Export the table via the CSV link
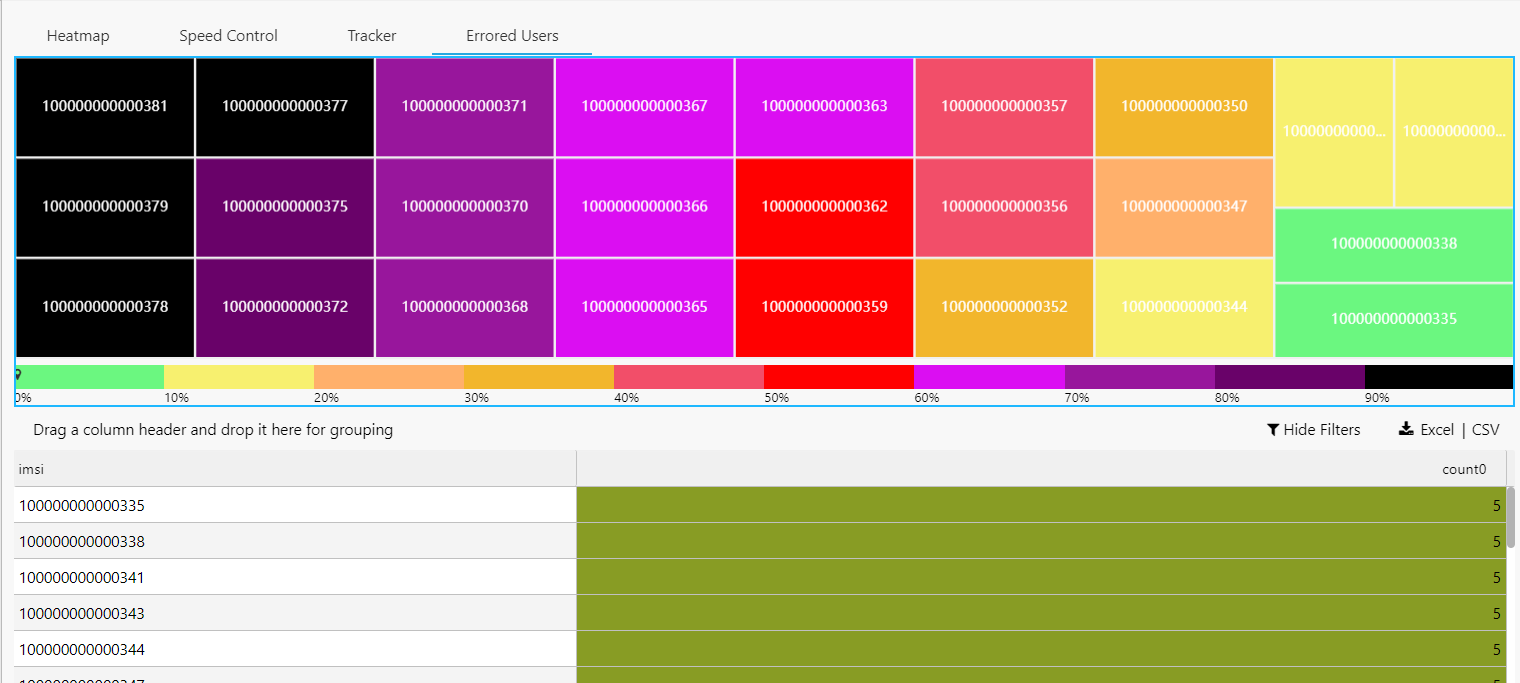 coord(1486,430)
